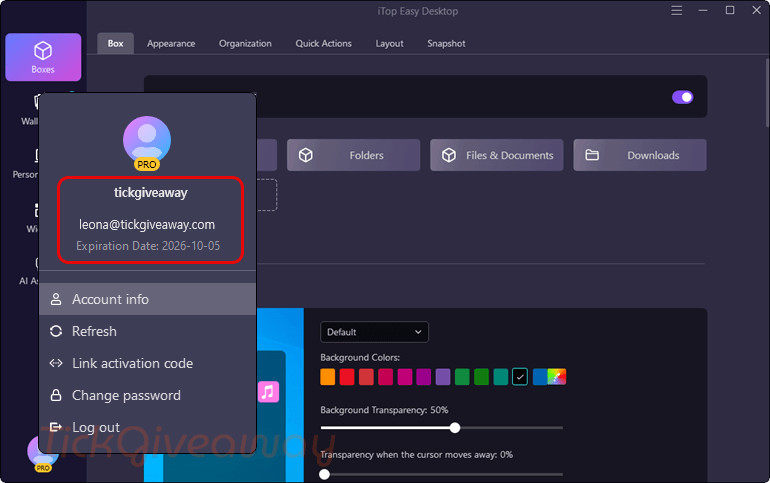Pick the orange background color swatch
The image size is (770, 483).
328,377
